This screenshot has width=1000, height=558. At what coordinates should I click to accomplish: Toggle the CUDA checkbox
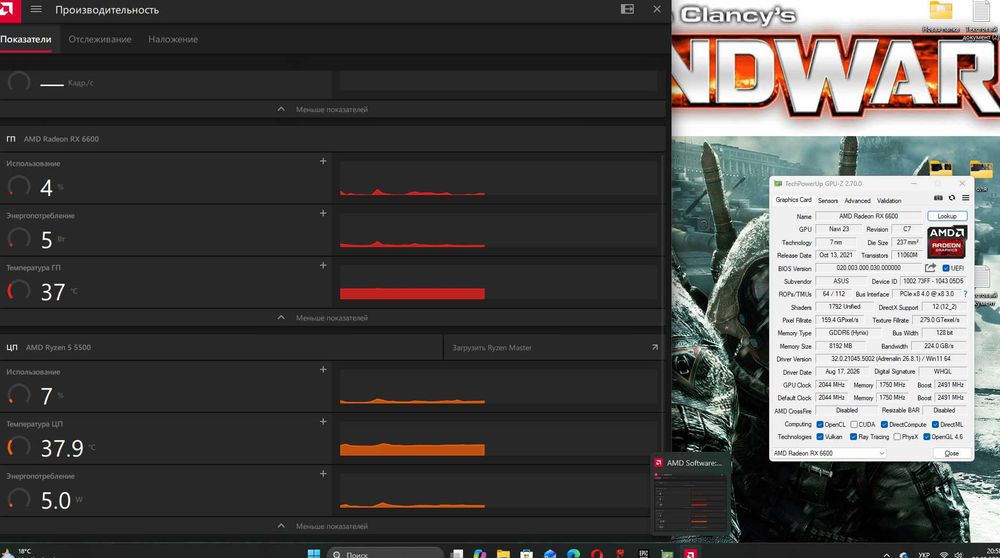pos(854,424)
